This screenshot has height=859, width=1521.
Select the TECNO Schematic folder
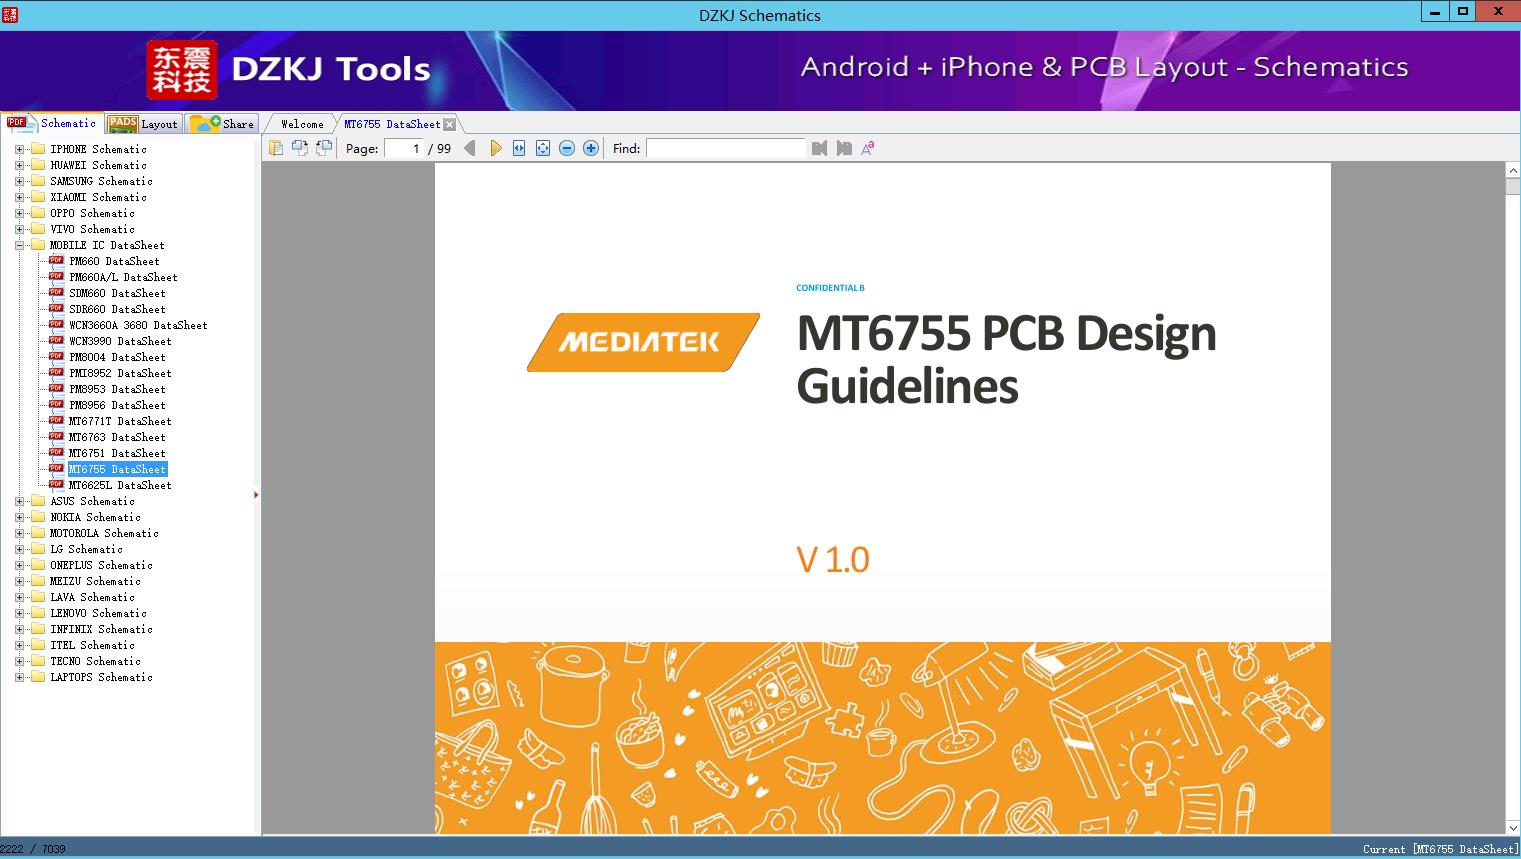pos(95,661)
